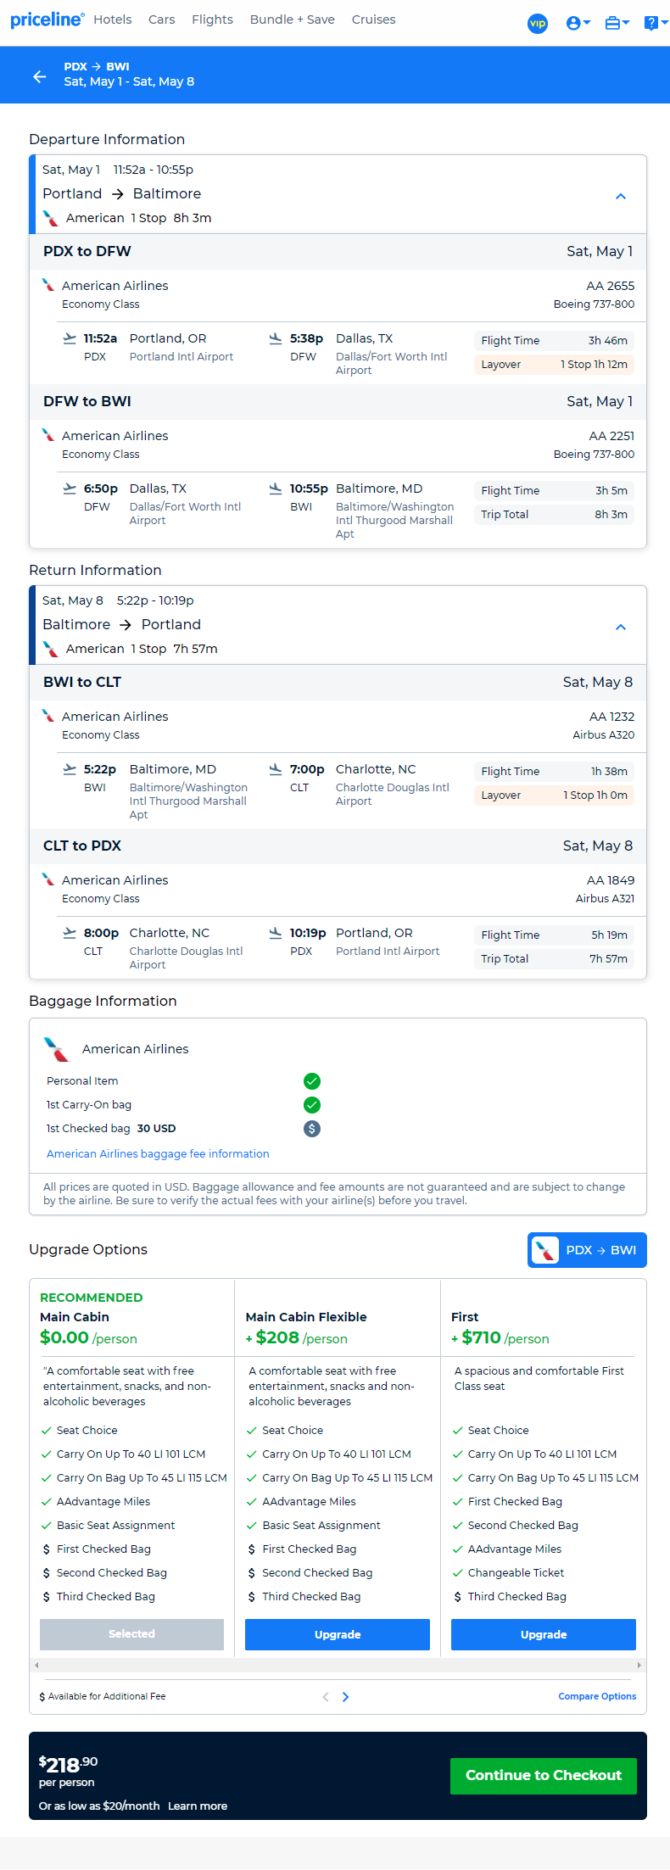Click the priceline logo
This screenshot has width=670, height=1870.
46,20
